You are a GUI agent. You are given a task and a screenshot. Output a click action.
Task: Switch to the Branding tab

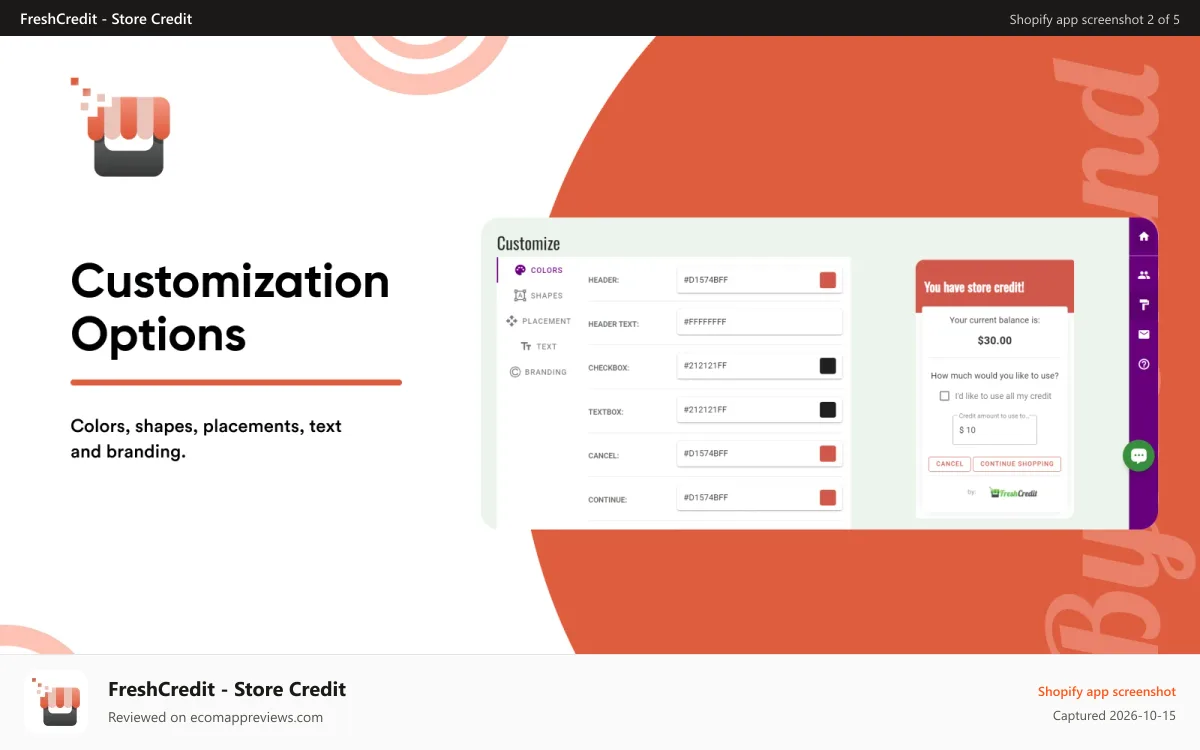(x=538, y=372)
